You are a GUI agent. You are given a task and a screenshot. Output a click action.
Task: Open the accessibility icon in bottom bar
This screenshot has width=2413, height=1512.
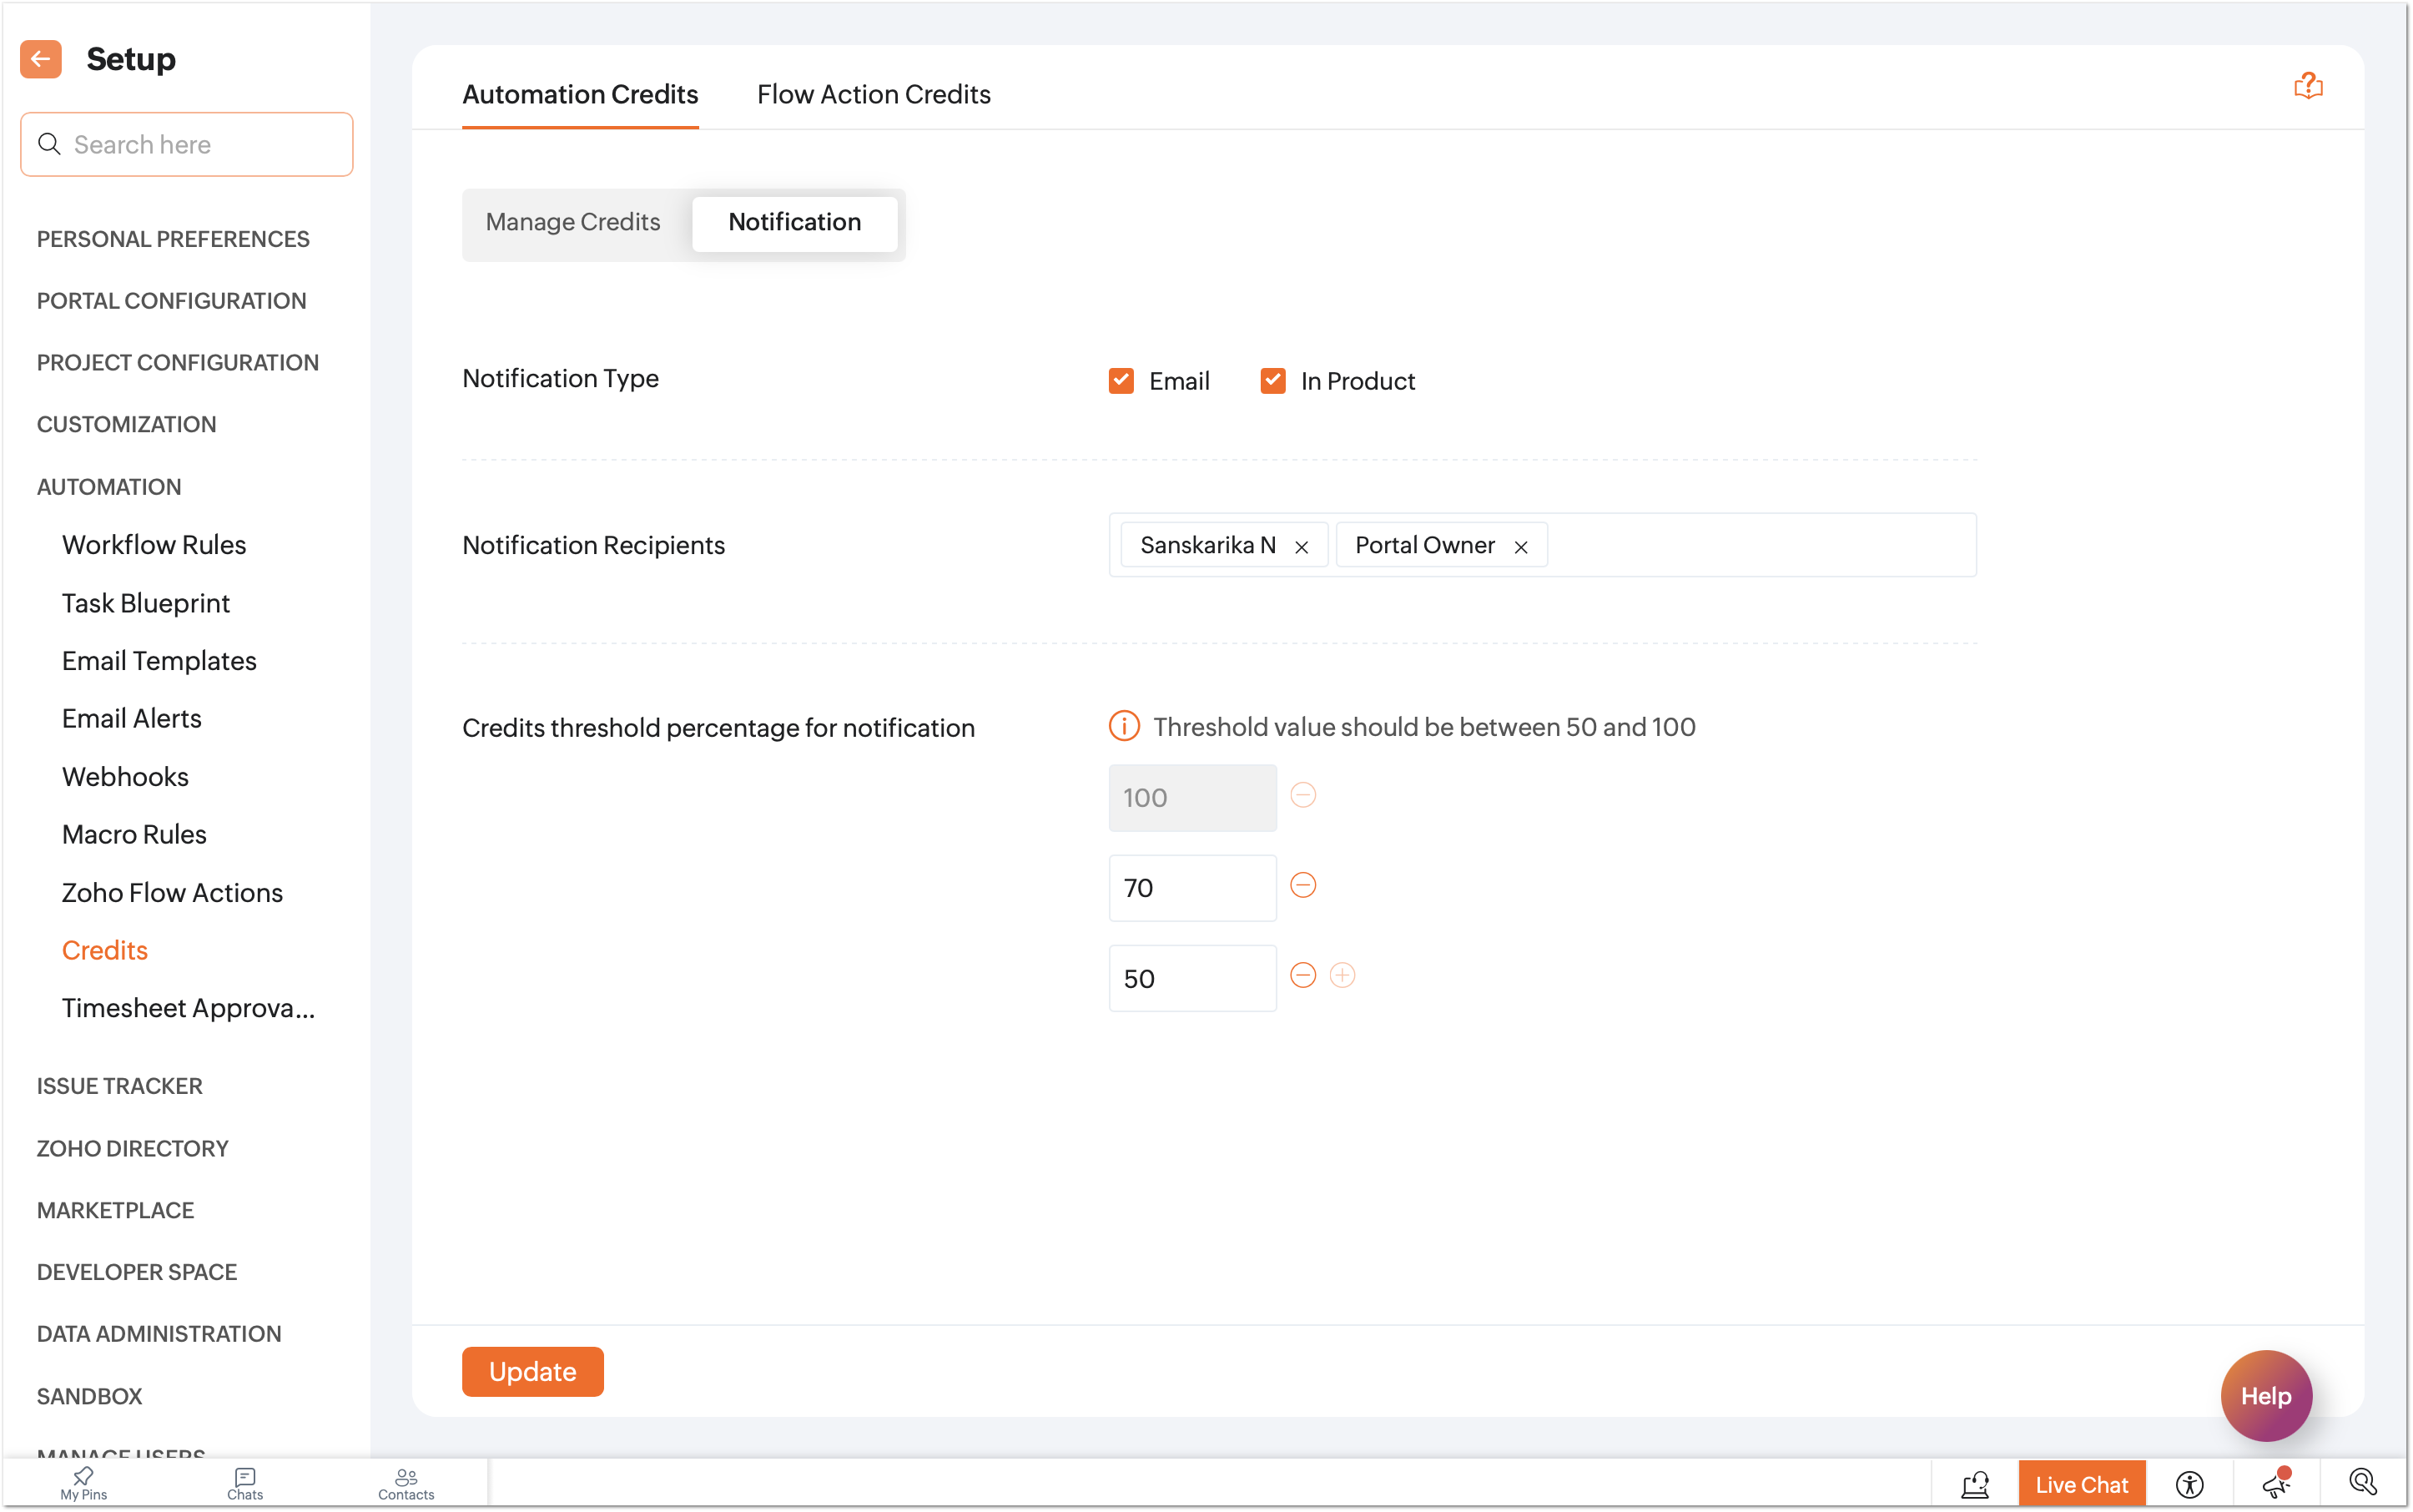coord(2189,1484)
